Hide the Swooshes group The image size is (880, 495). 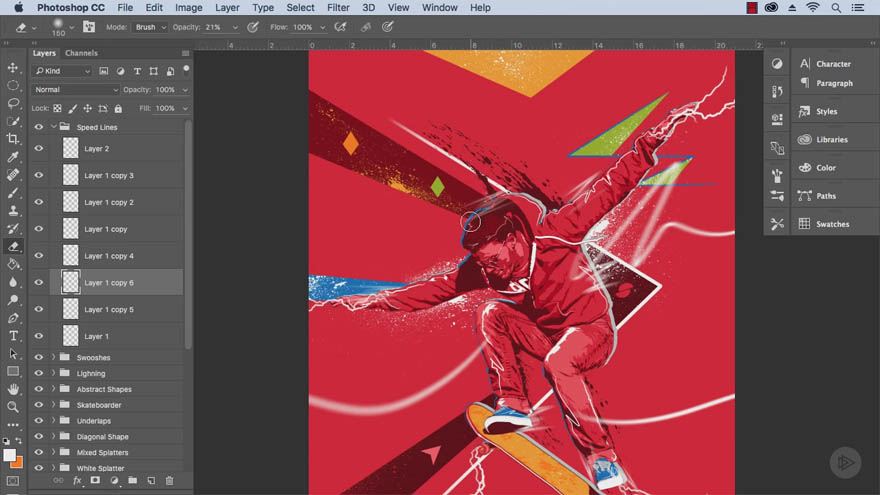pos(39,358)
